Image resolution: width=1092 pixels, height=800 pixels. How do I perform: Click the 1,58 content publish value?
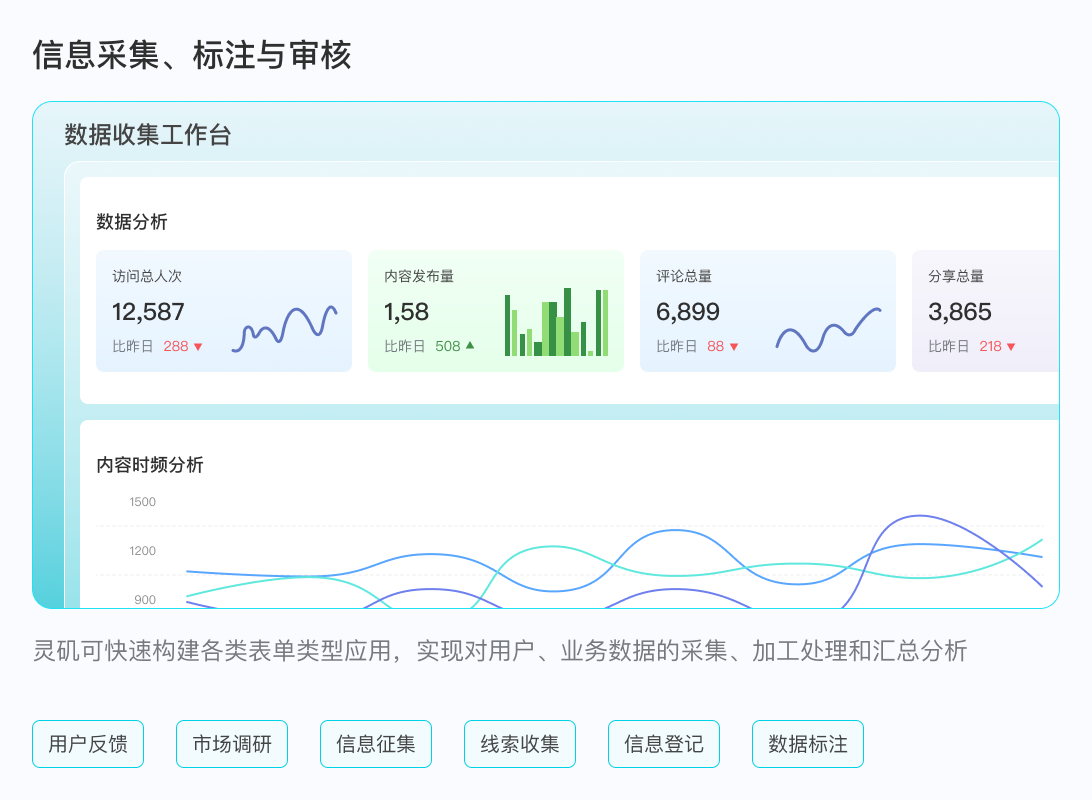tap(407, 312)
